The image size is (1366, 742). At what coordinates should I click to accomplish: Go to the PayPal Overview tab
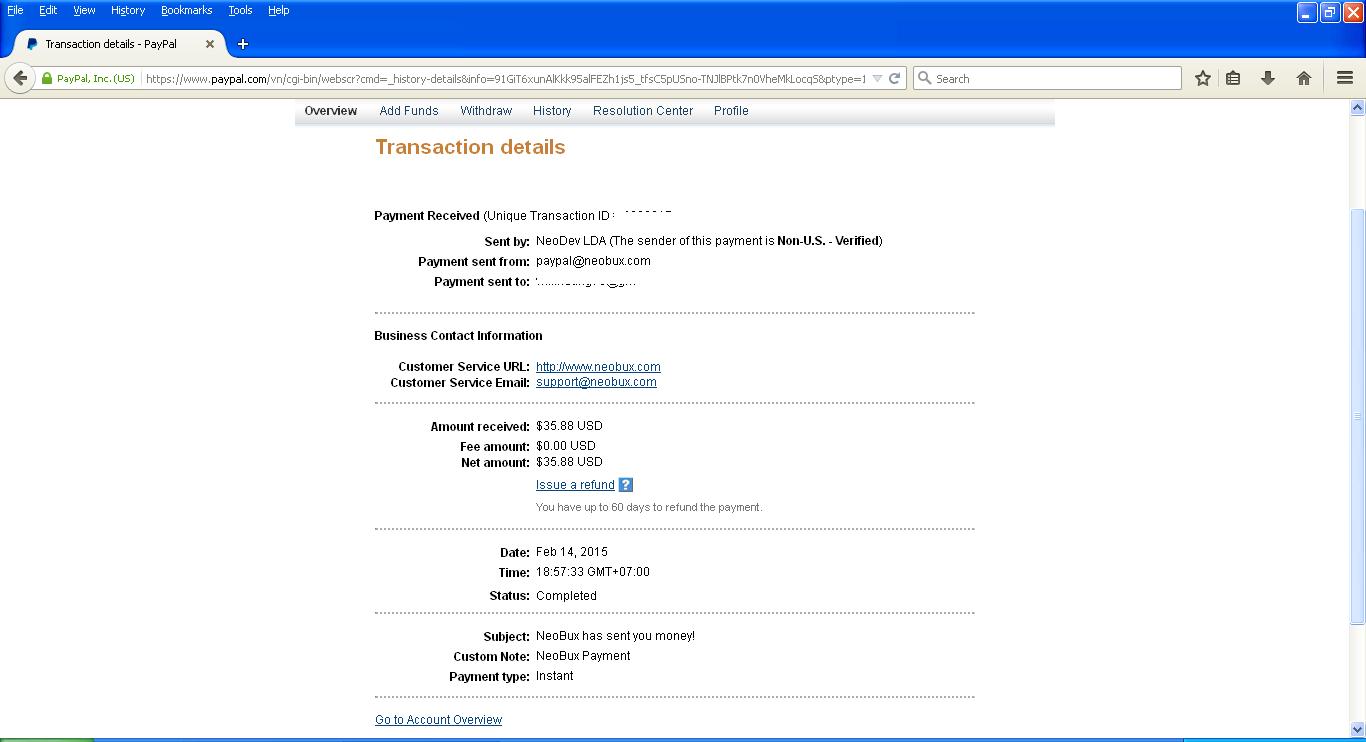coord(331,111)
